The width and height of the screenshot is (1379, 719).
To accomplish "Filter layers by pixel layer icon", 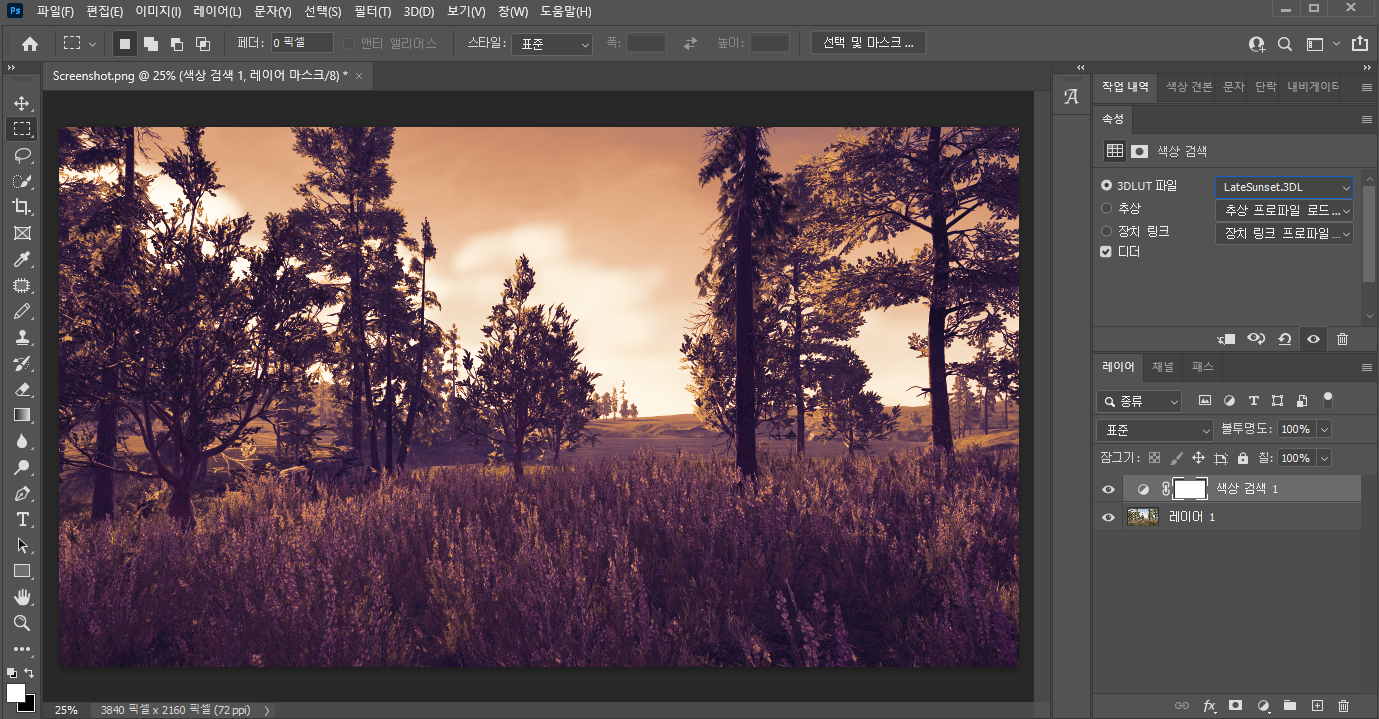I will point(1205,401).
